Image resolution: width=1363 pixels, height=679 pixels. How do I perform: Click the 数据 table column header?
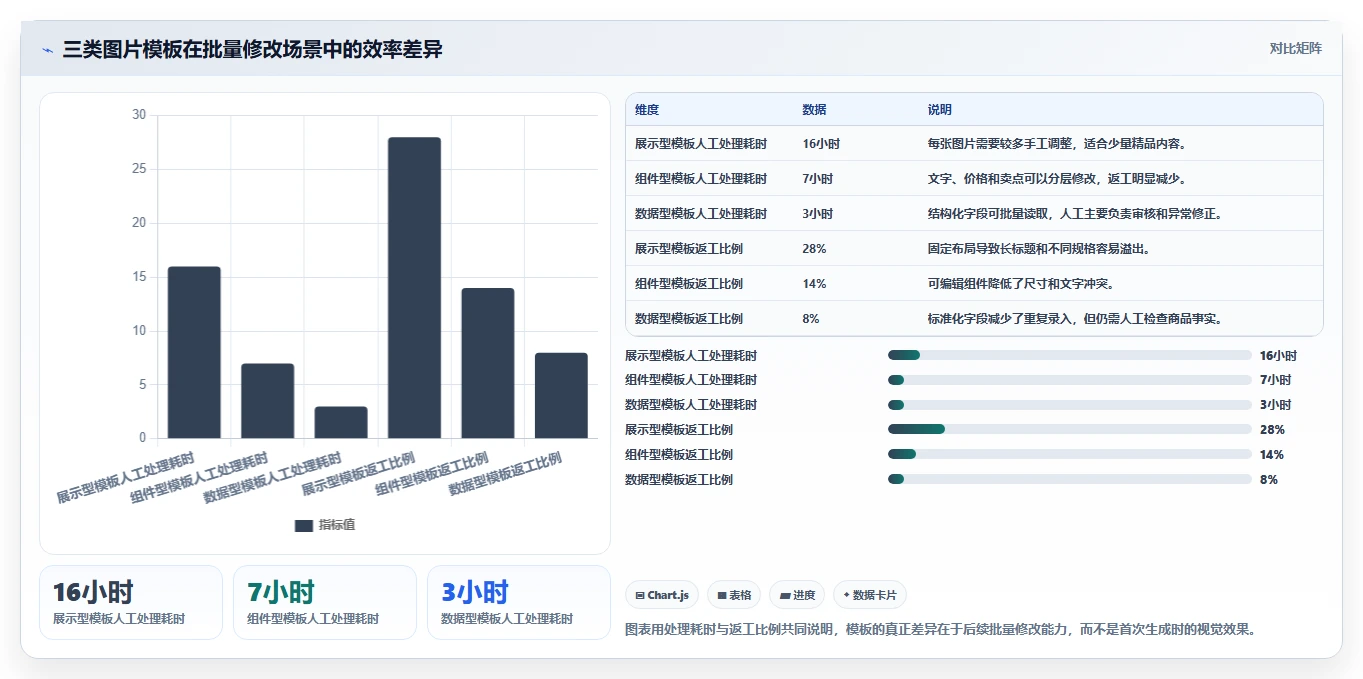pyautogui.click(x=815, y=110)
